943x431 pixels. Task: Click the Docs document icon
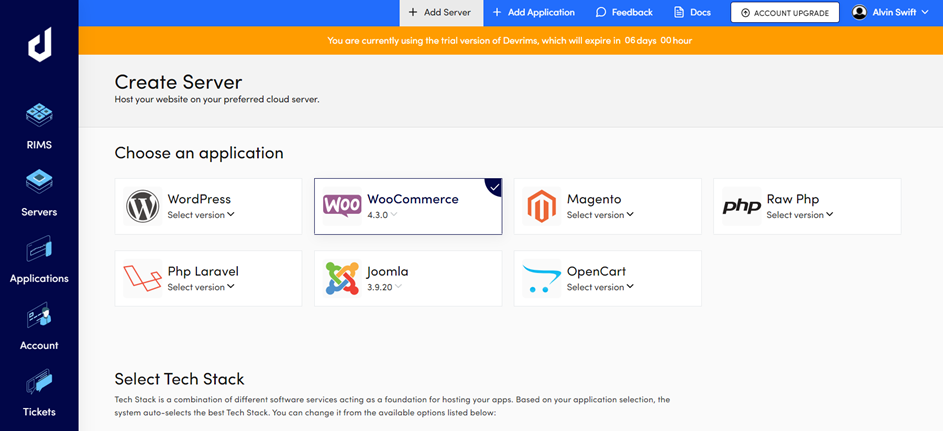pos(679,12)
